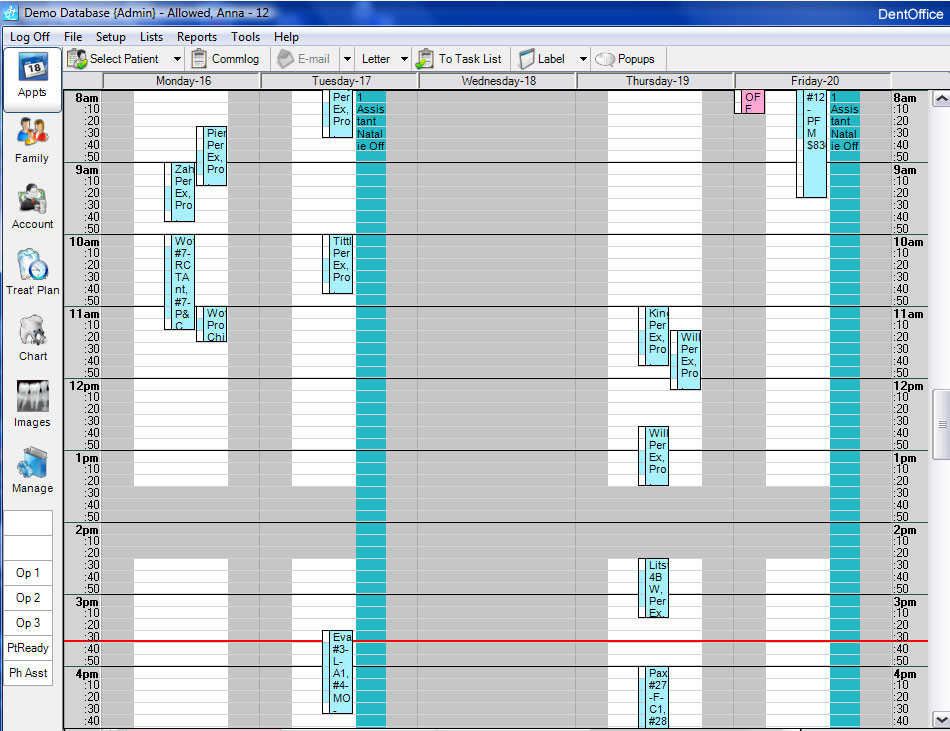Toggle the PtReady status cell

(28, 648)
